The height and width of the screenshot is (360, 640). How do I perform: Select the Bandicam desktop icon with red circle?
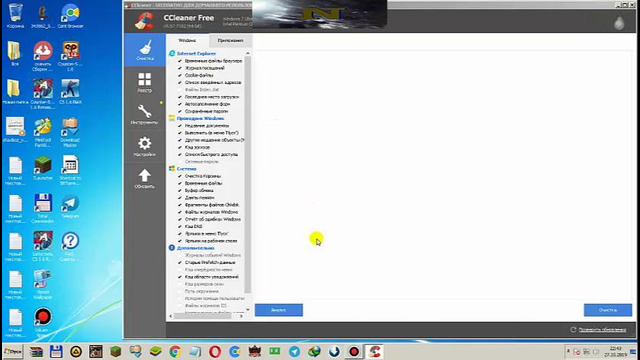(x=43, y=322)
